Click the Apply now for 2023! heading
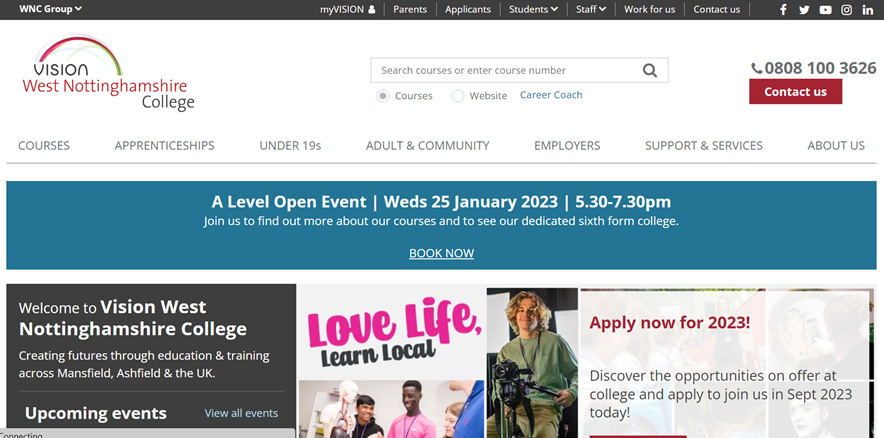Screen dimensions: 884x438 point(670,322)
